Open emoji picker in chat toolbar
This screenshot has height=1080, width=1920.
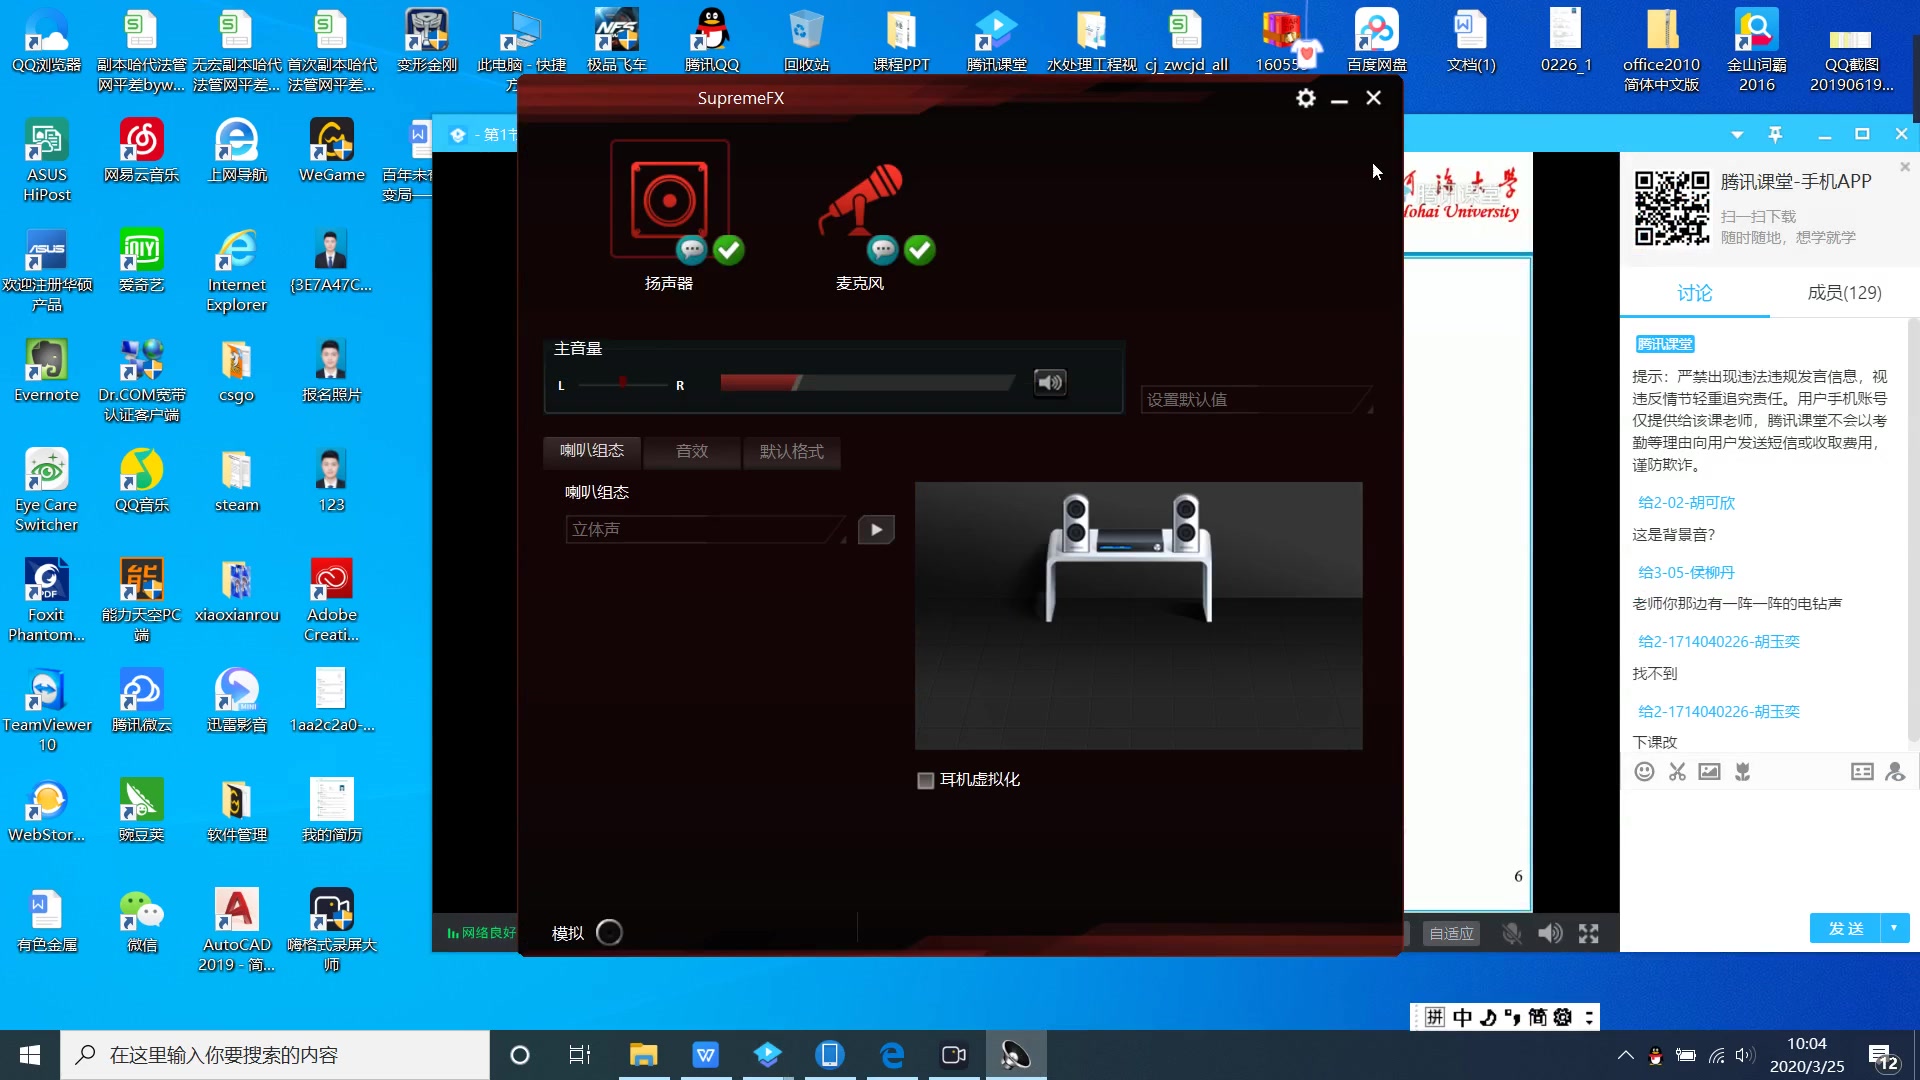(x=1644, y=772)
